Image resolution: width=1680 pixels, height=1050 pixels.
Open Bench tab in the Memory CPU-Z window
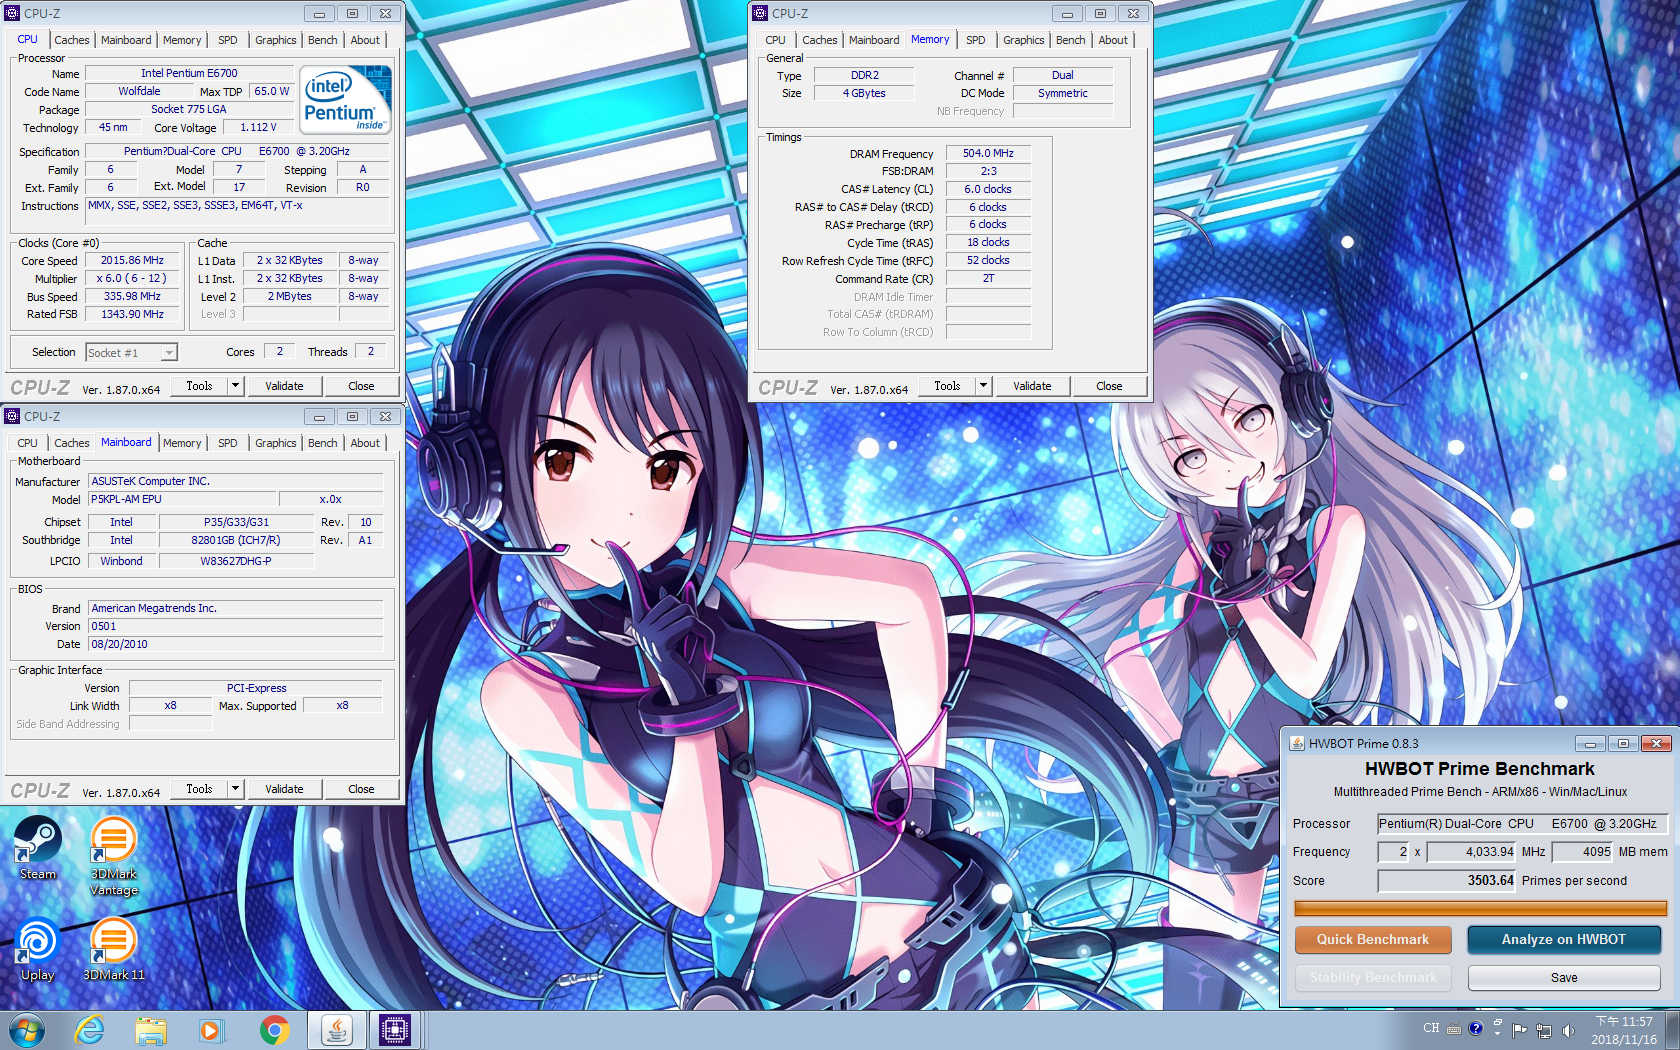point(1070,40)
